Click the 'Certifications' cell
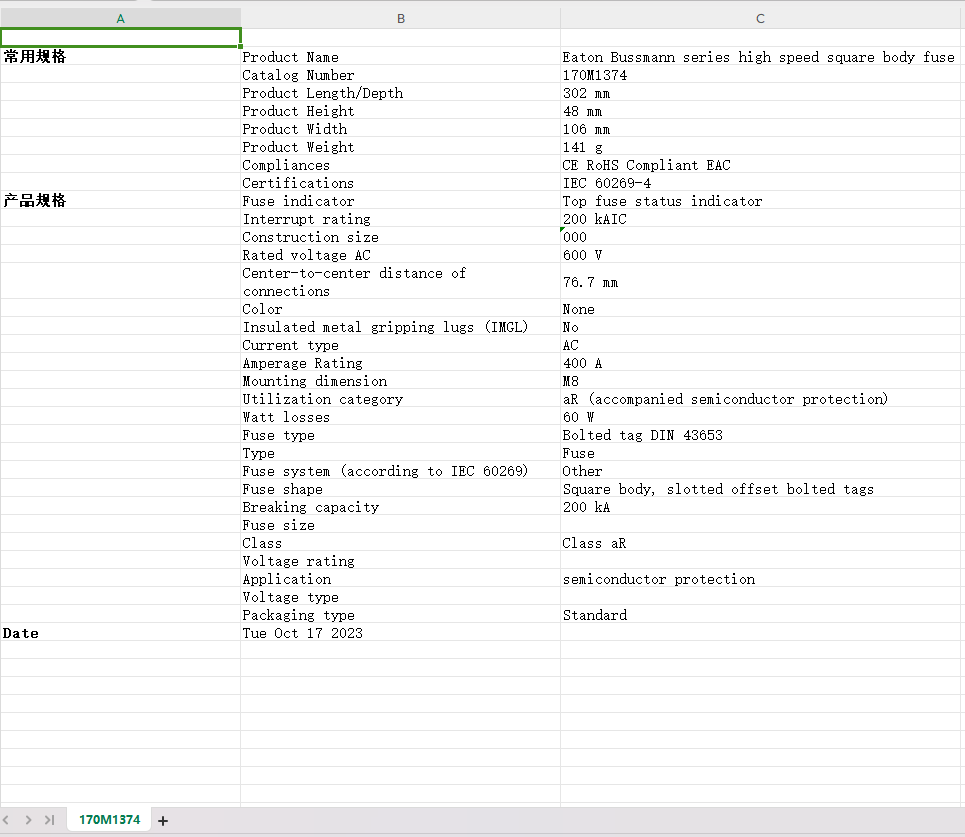965x837 pixels. coord(401,183)
